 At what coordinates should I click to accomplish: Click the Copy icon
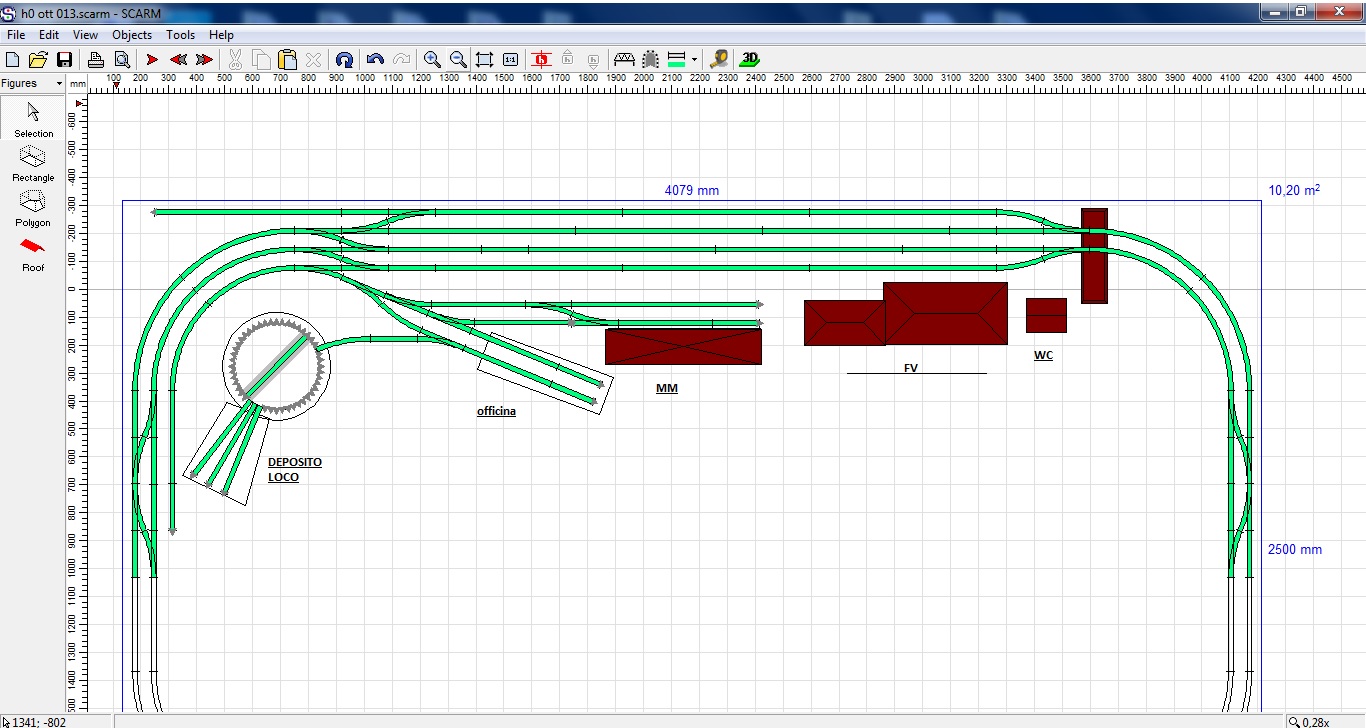tap(261, 59)
